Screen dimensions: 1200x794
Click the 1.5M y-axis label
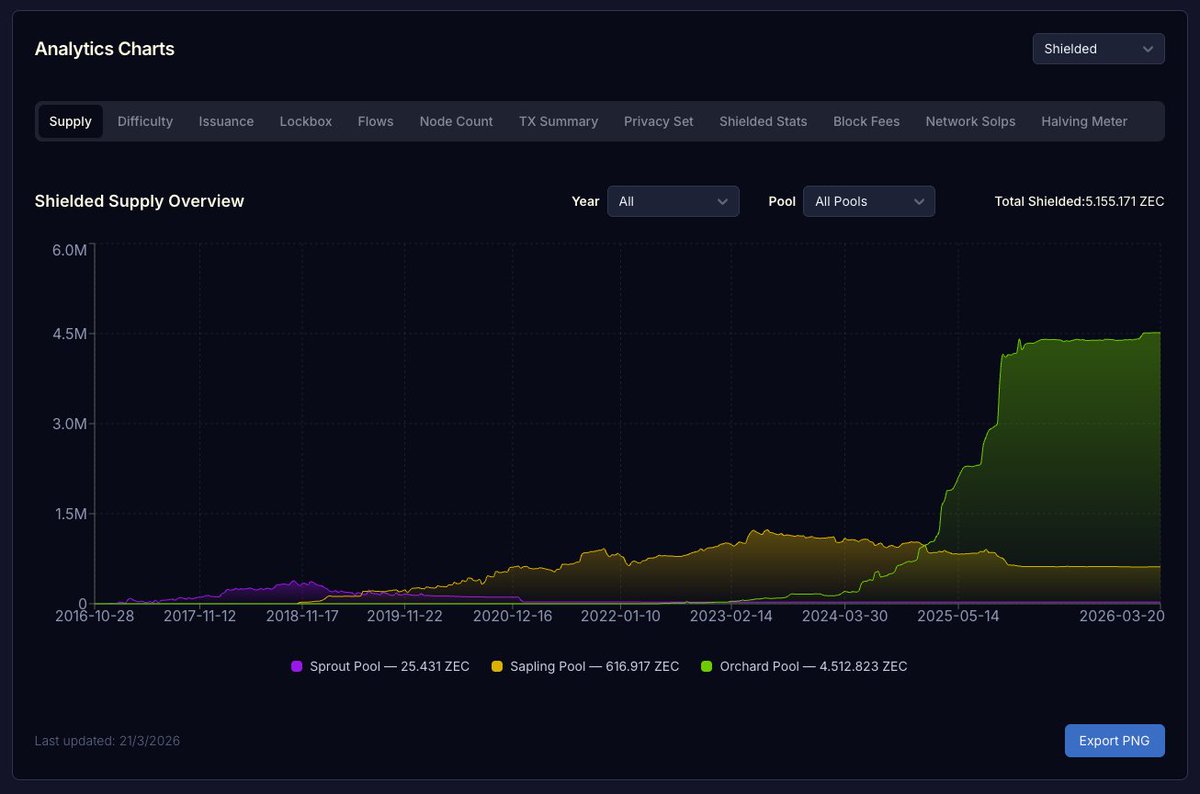[x=69, y=514]
